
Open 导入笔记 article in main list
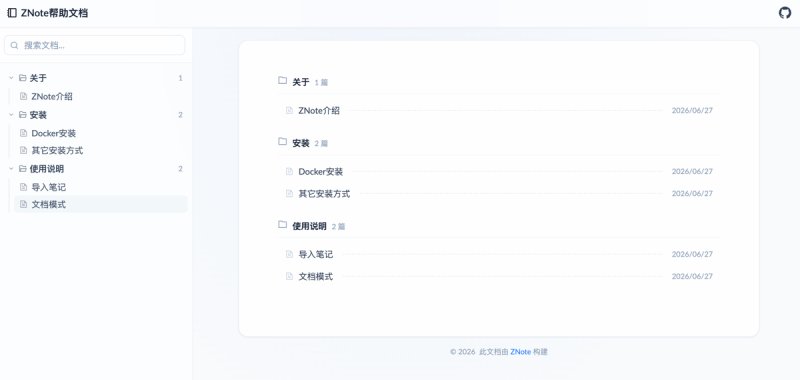[315, 254]
